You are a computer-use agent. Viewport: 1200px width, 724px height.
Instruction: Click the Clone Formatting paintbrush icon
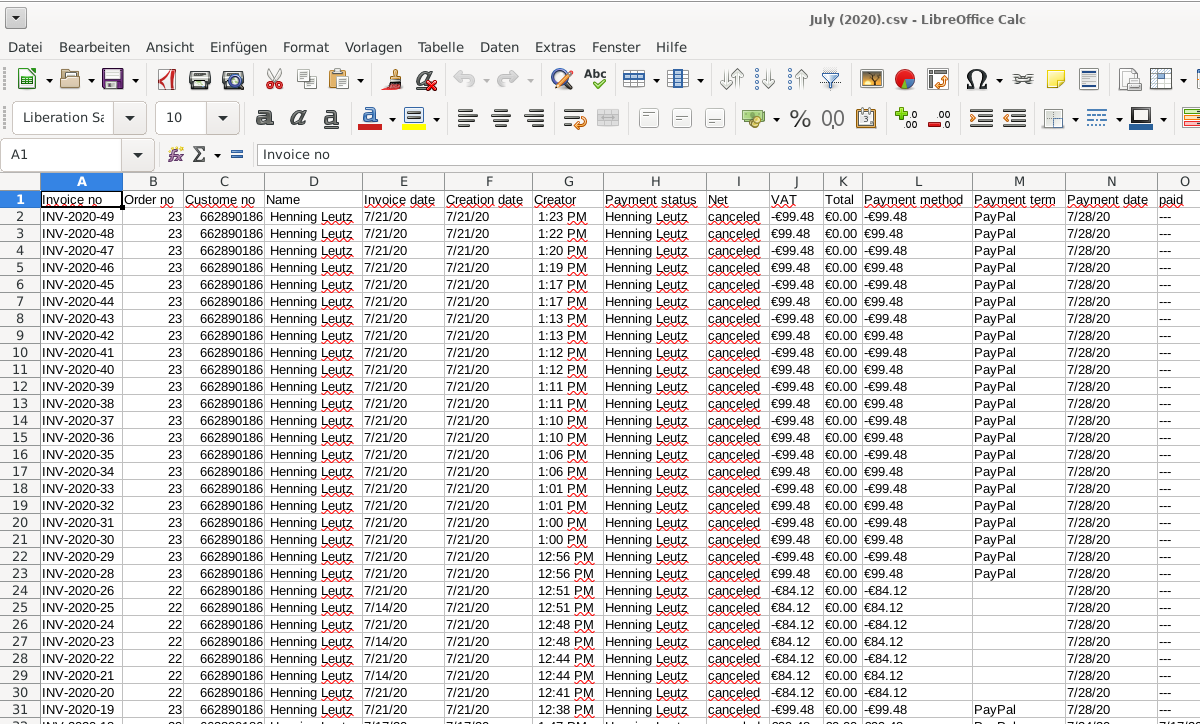coord(394,80)
